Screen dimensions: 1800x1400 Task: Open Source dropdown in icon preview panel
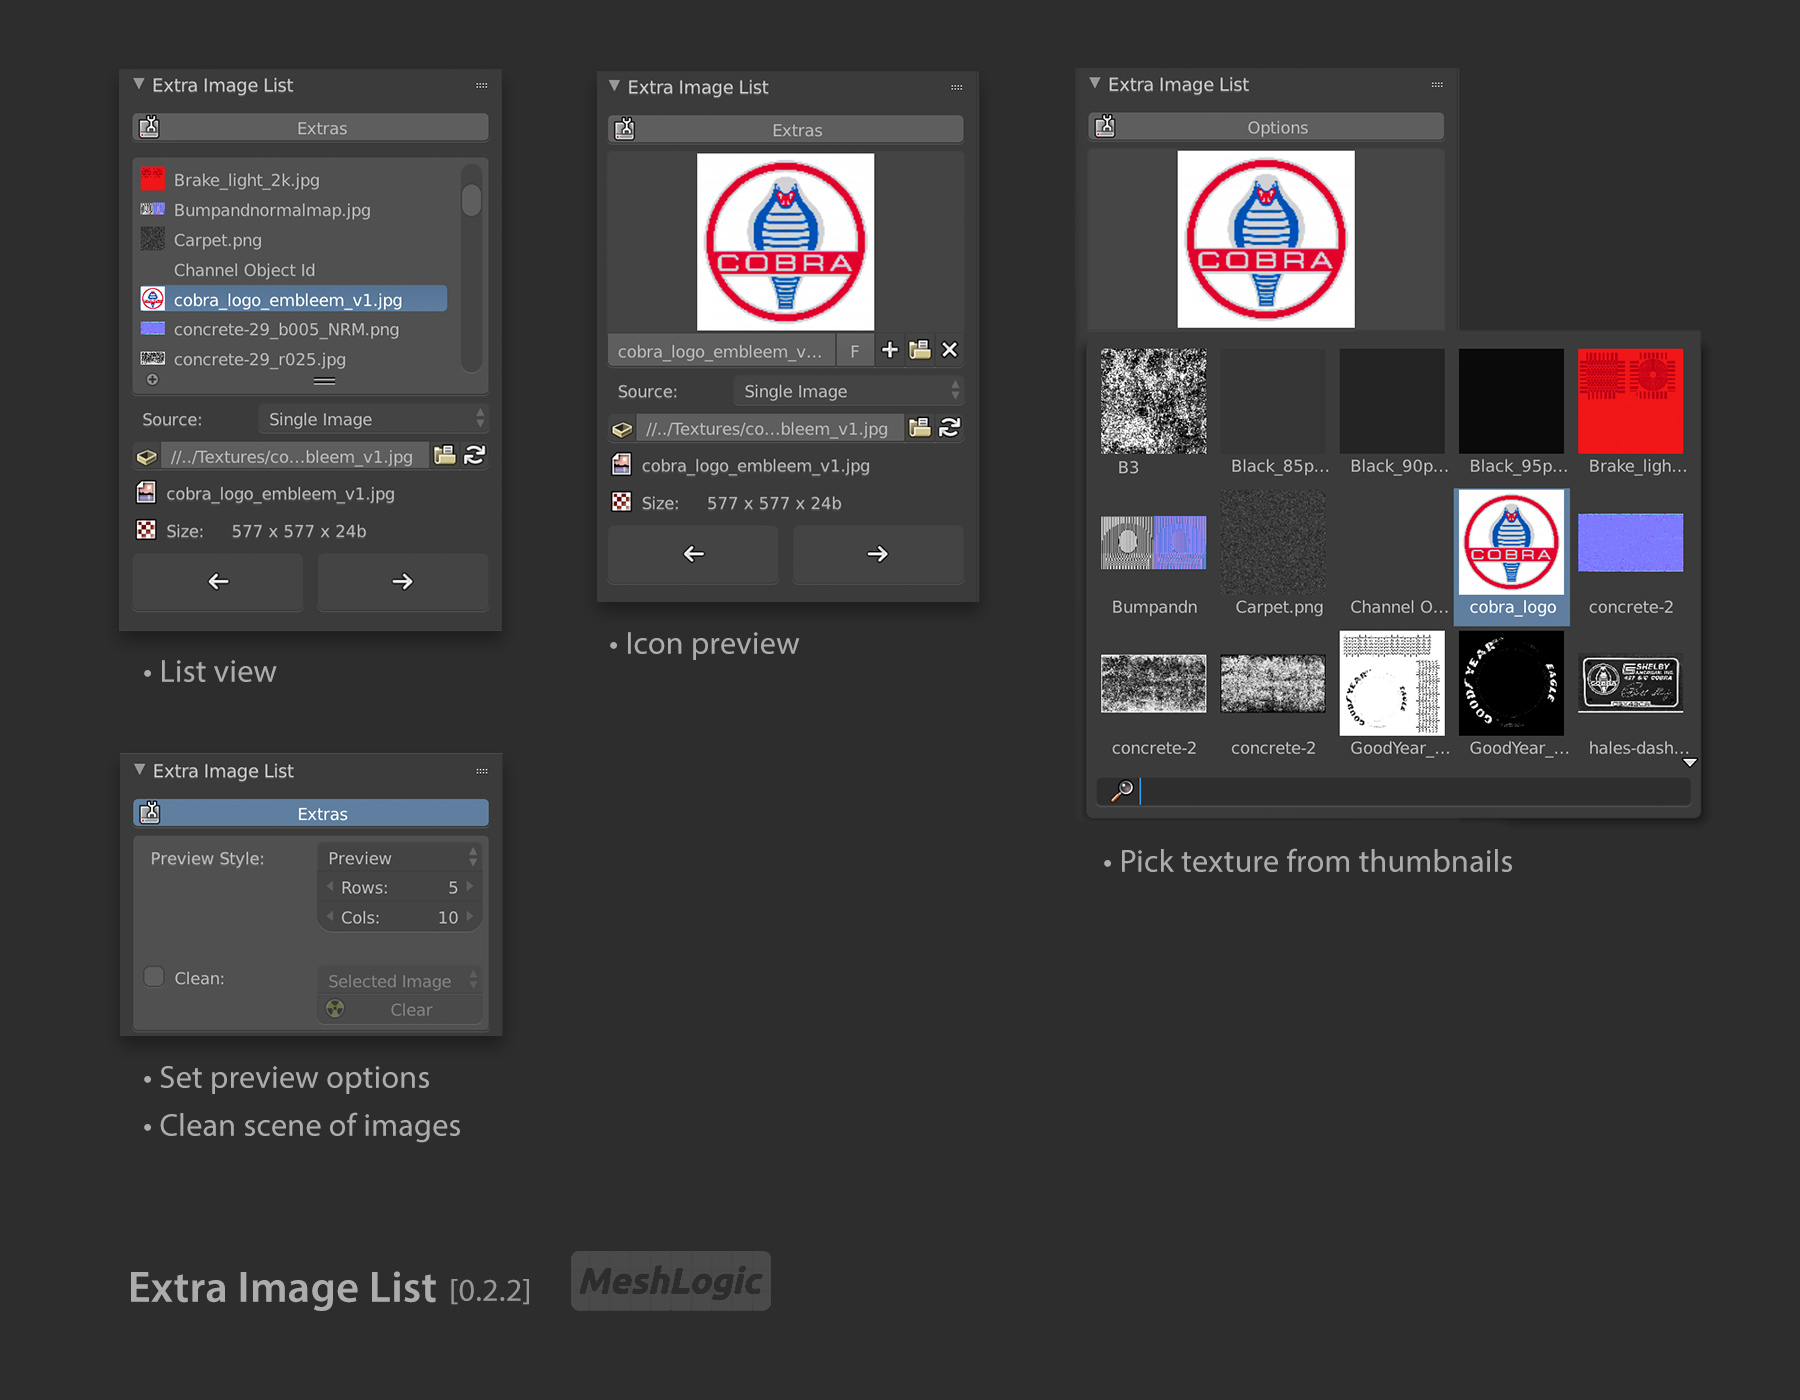pyautogui.click(x=849, y=391)
